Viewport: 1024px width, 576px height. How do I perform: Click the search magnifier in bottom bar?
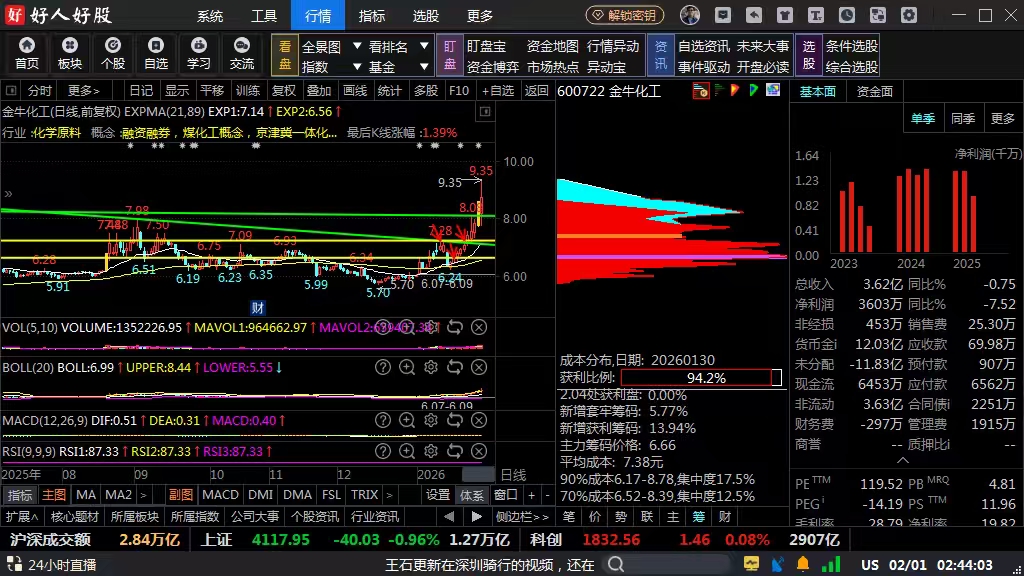(616, 564)
